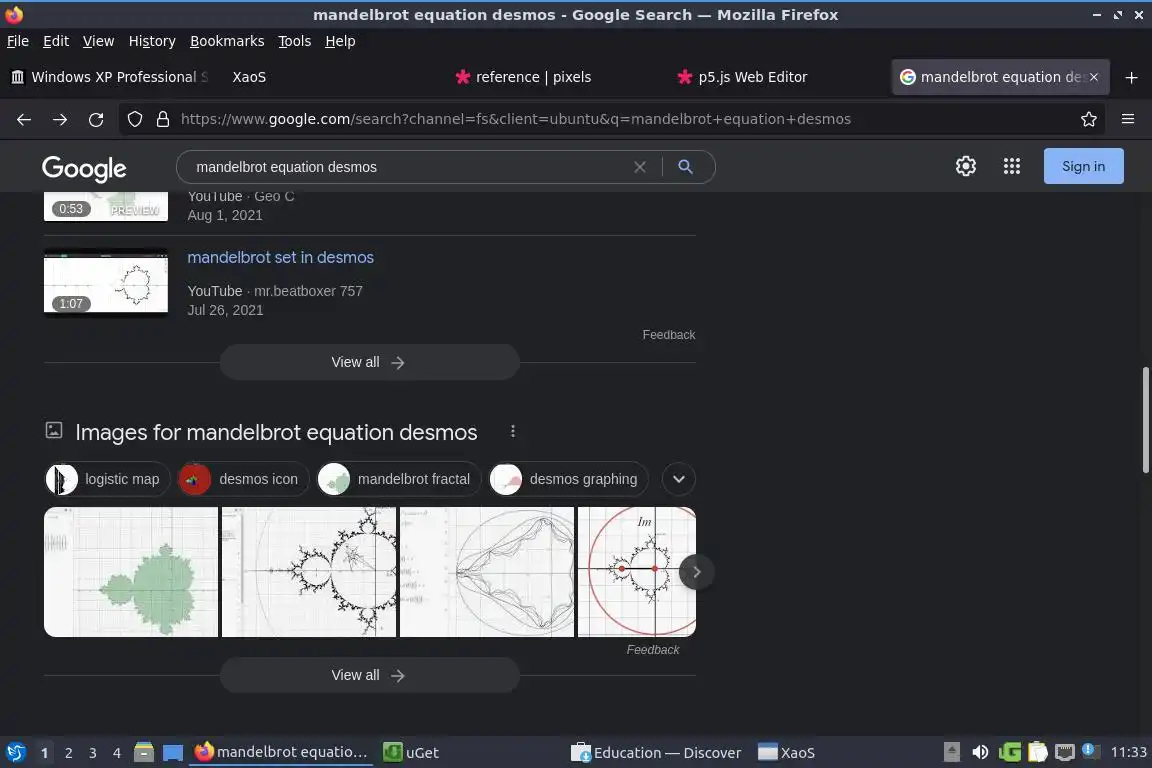Clear the Google search box text
The width and height of the screenshot is (1152, 768).
pos(640,167)
